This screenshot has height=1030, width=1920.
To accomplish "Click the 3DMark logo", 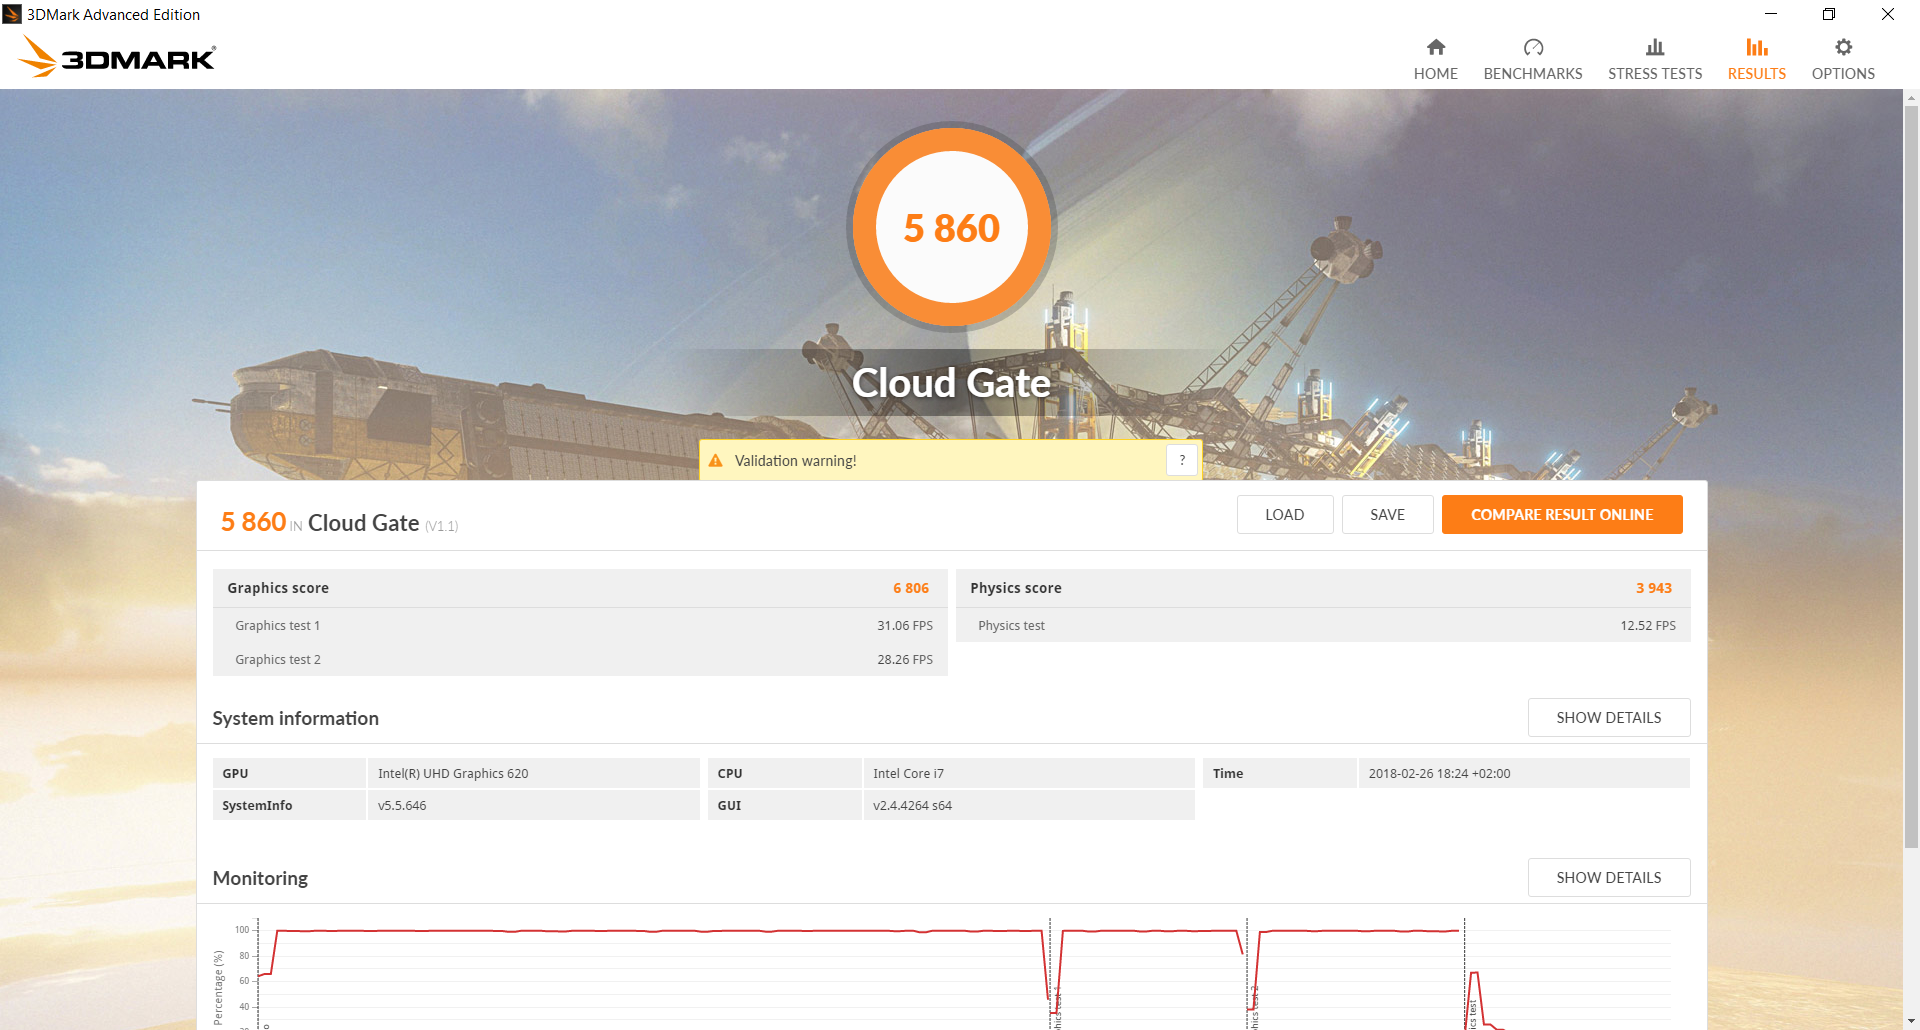I will [117, 57].
